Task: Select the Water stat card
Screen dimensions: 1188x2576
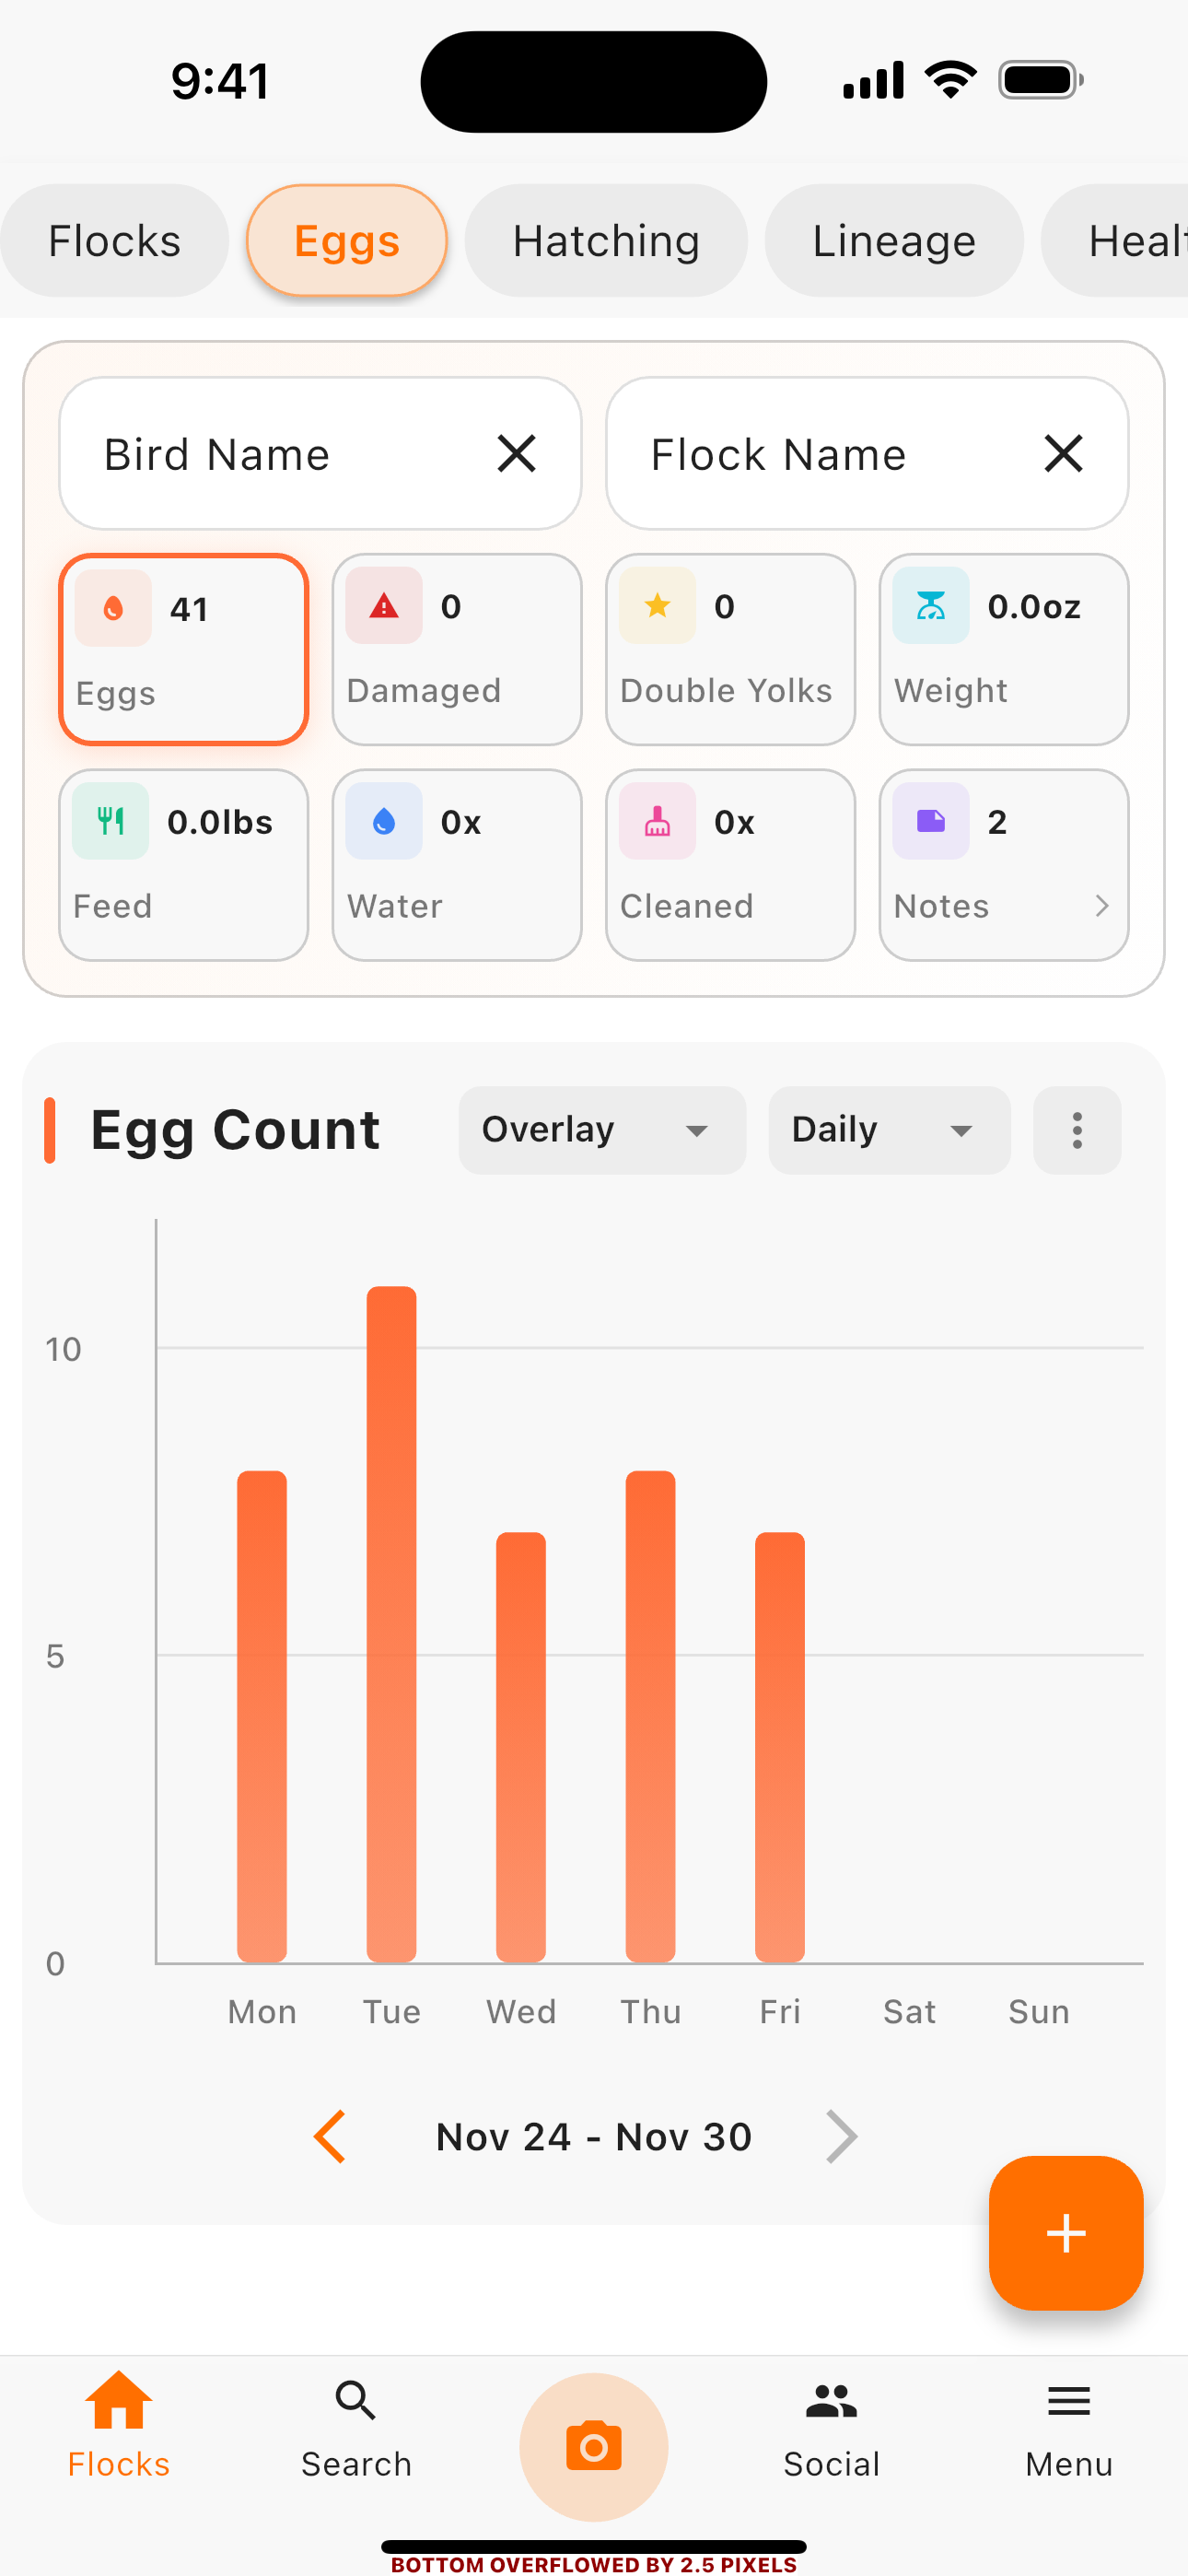Action: pyautogui.click(x=456, y=864)
